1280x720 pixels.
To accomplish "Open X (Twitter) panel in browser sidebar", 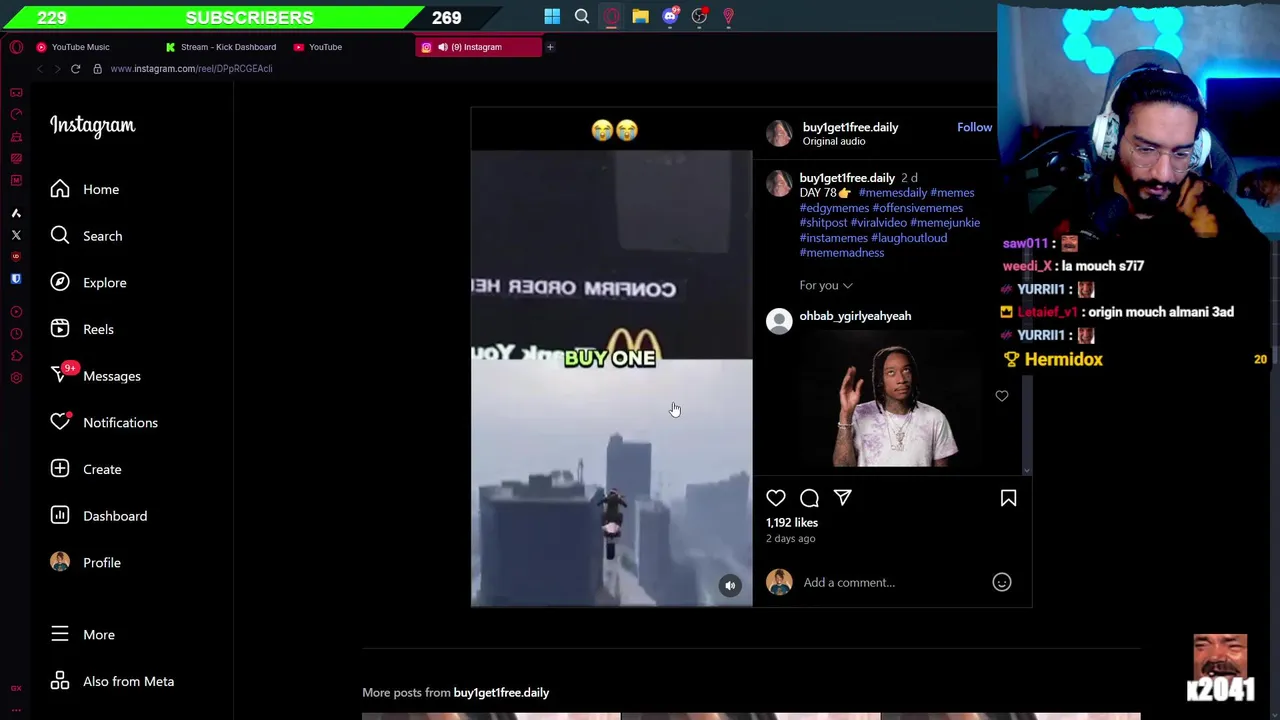I will pos(16,235).
